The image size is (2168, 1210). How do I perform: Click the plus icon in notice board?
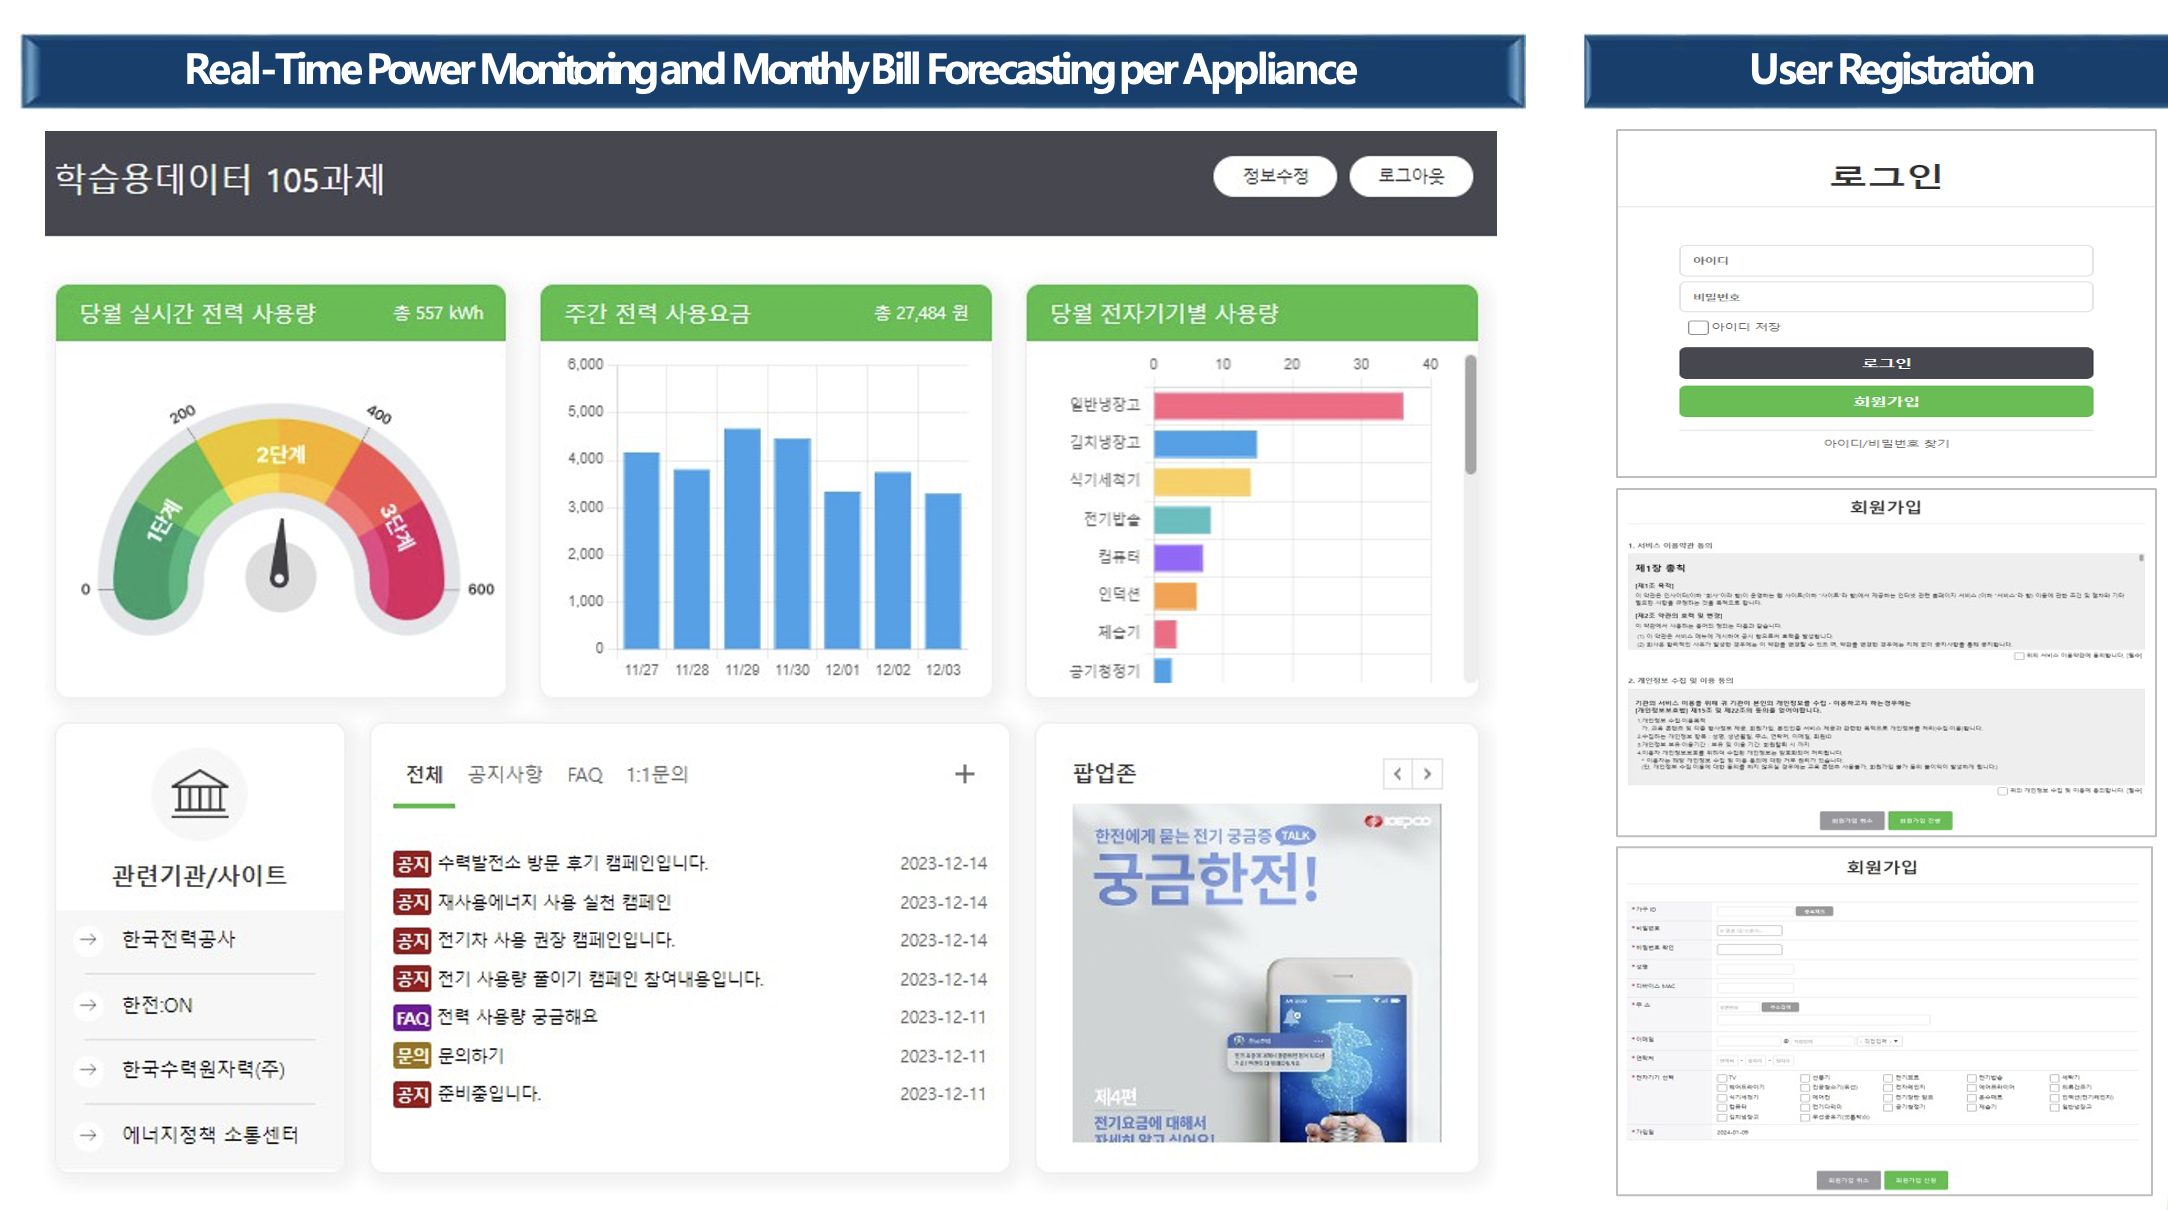[964, 774]
